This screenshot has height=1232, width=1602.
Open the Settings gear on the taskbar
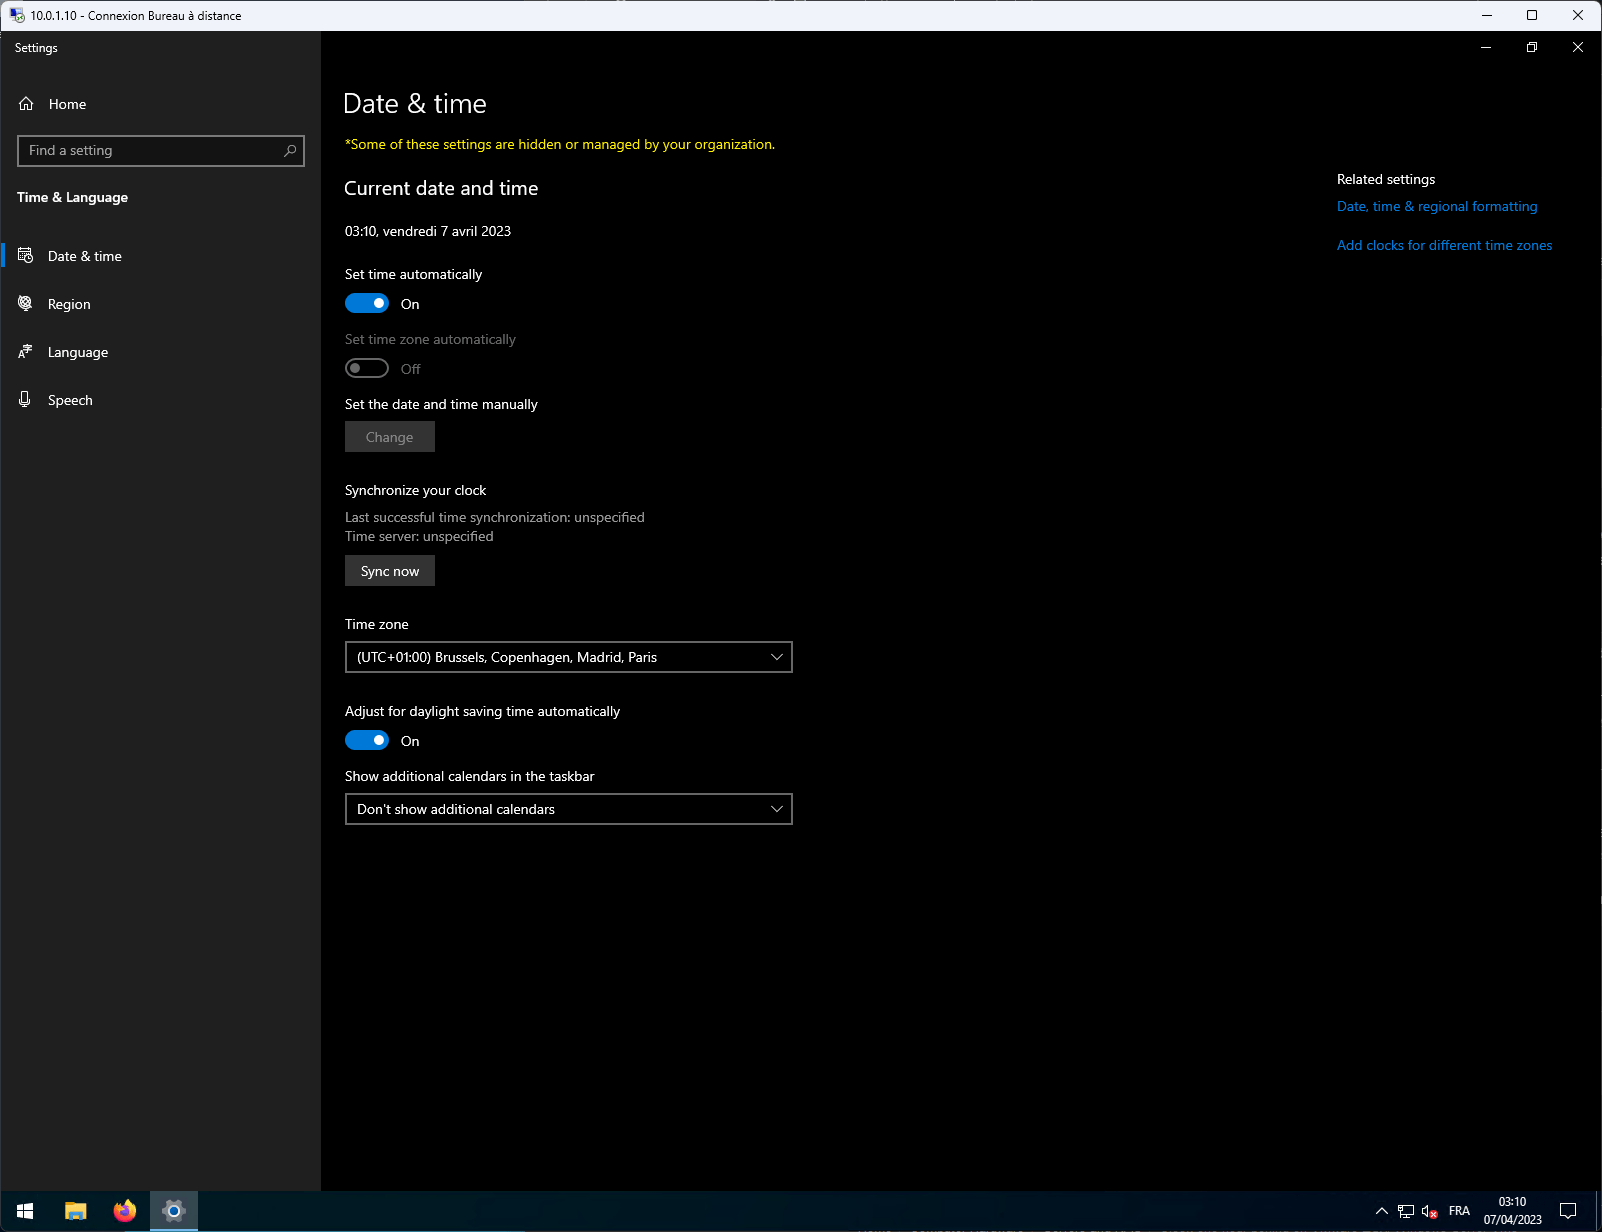(x=174, y=1211)
